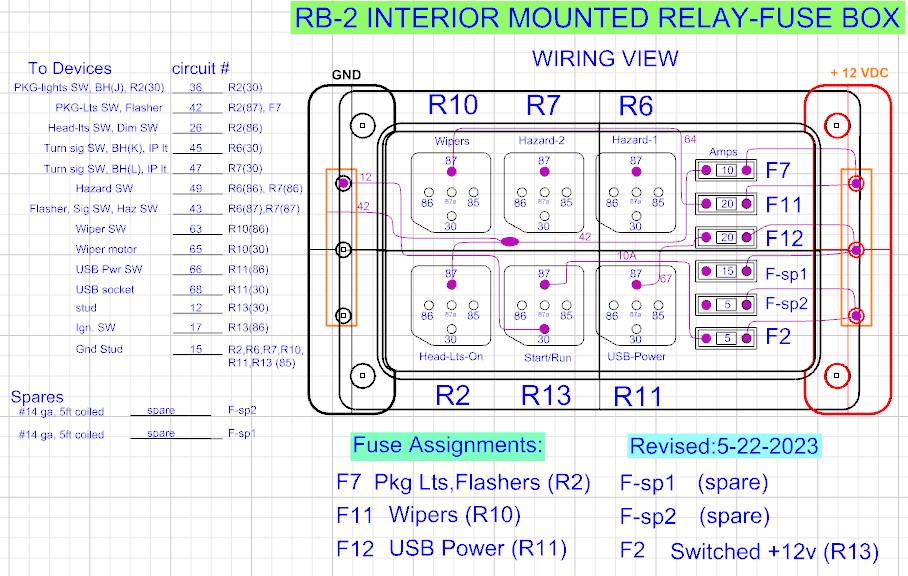Click the F11 Wipers (R10) assignment
Screen dimensions: 908x576
click(x=429, y=515)
